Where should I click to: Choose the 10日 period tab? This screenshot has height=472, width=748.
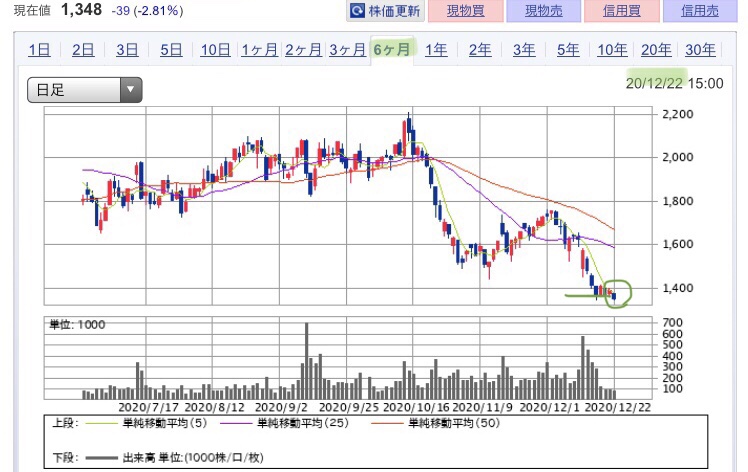[x=215, y=50]
